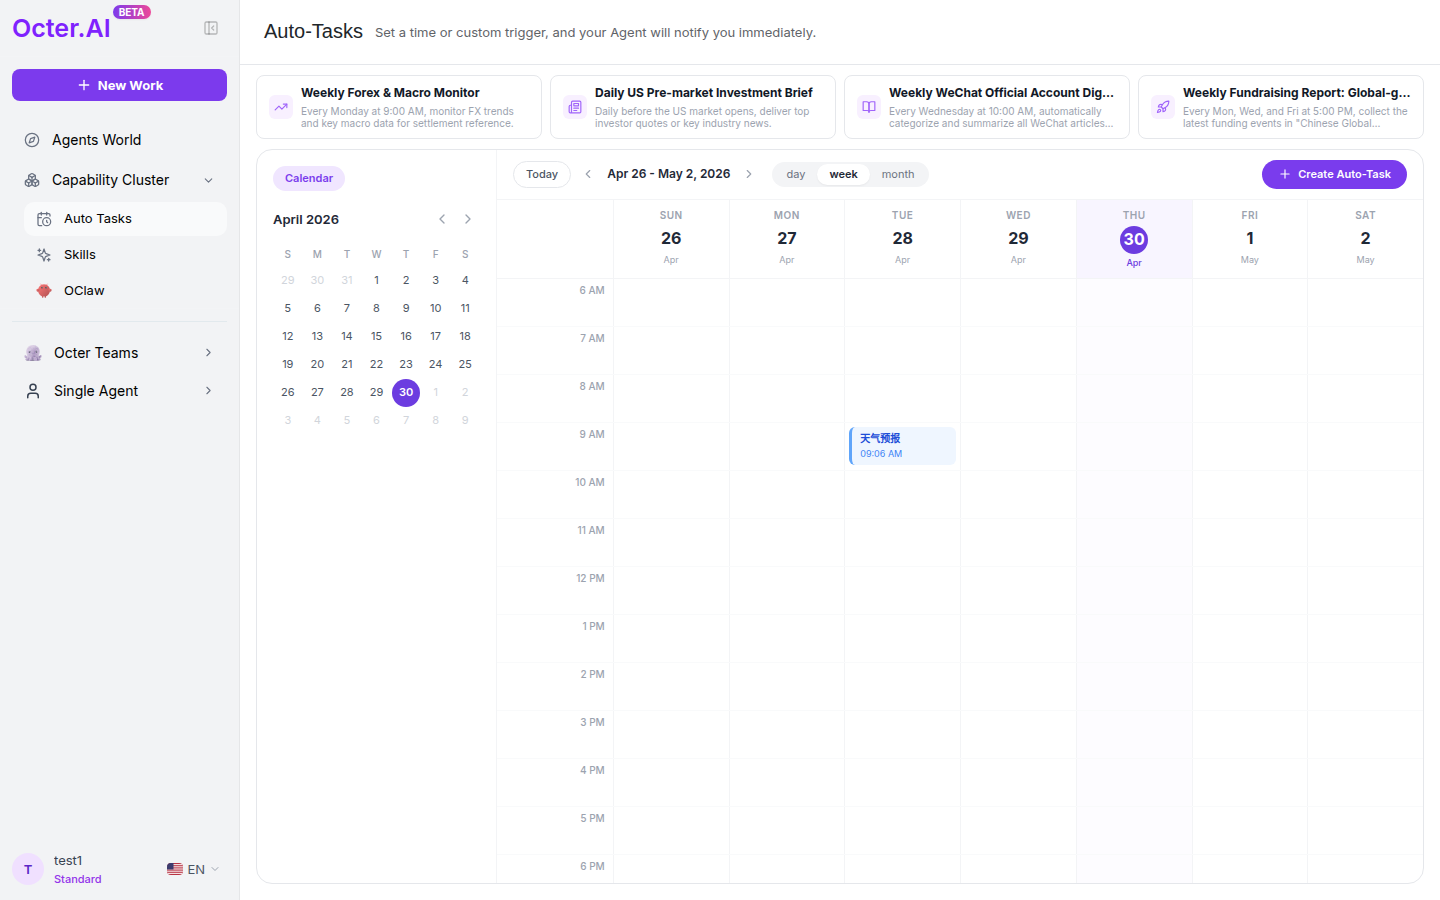Open EN language dropdown
The image size is (1440, 900).
pos(193,870)
